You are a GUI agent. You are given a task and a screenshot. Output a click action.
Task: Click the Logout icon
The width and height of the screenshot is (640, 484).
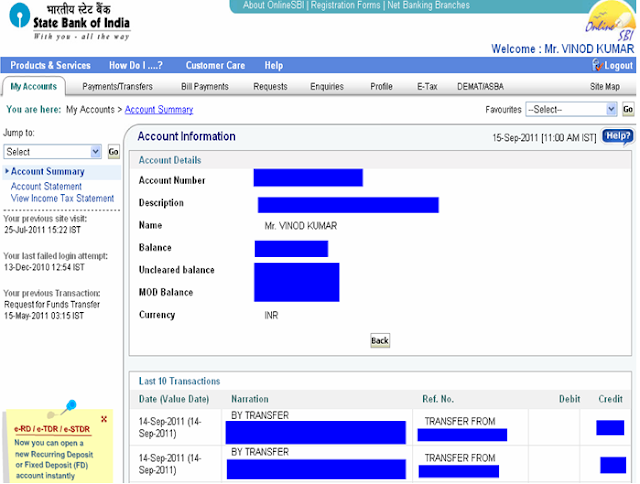click(x=598, y=65)
